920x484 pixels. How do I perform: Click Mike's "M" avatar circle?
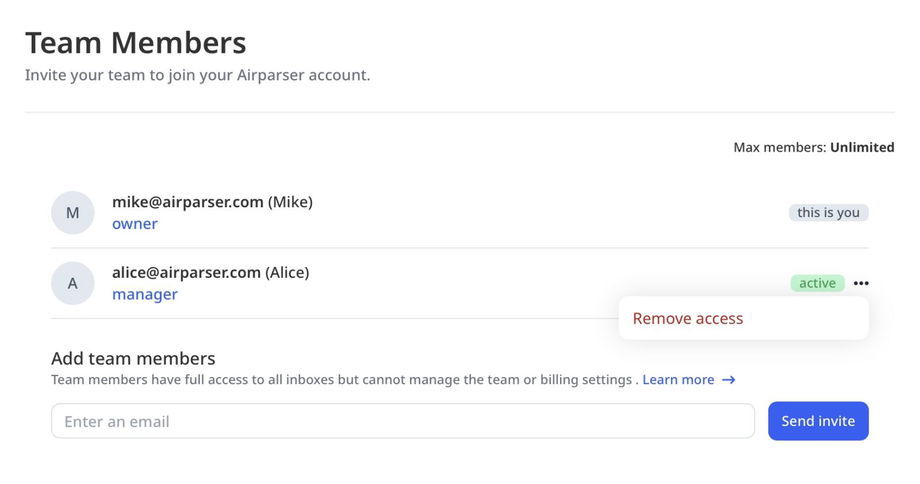coord(72,213)
